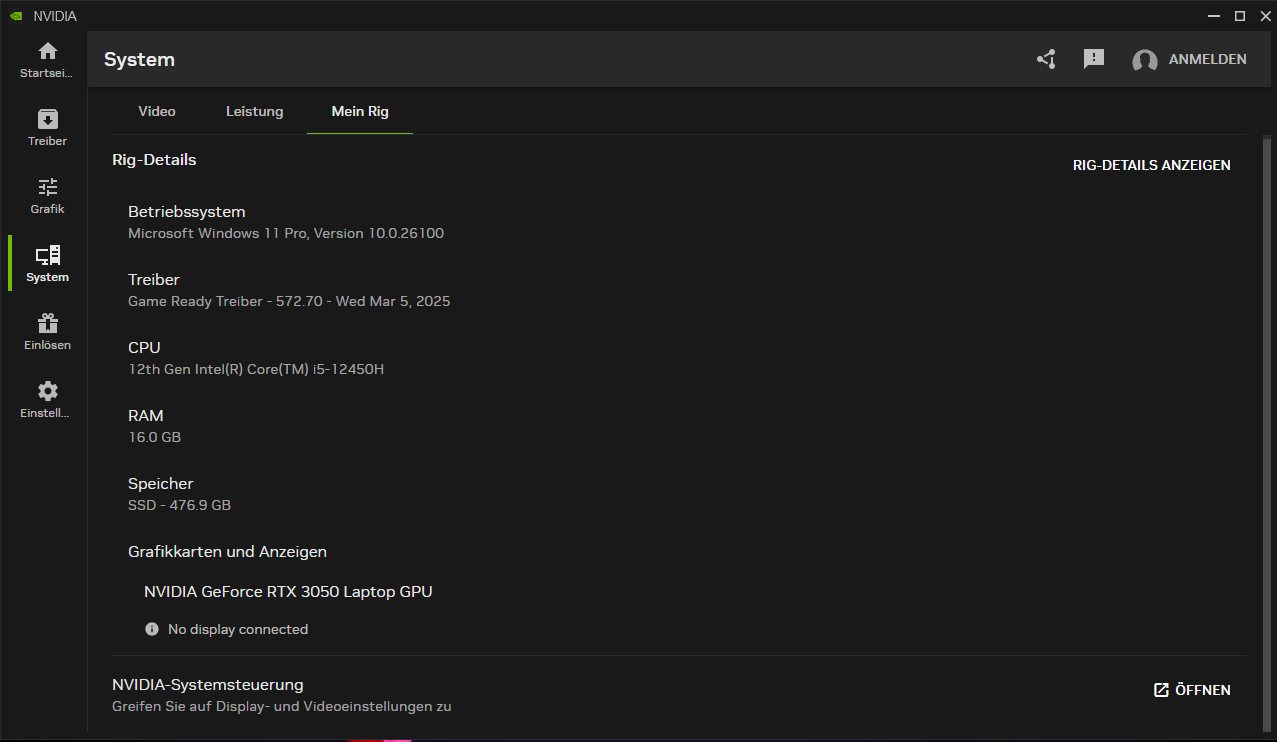Image resolution: width=1277 pixels, height=742 pixels.
Task: Click the CPU label
Action: coord(144,348)
